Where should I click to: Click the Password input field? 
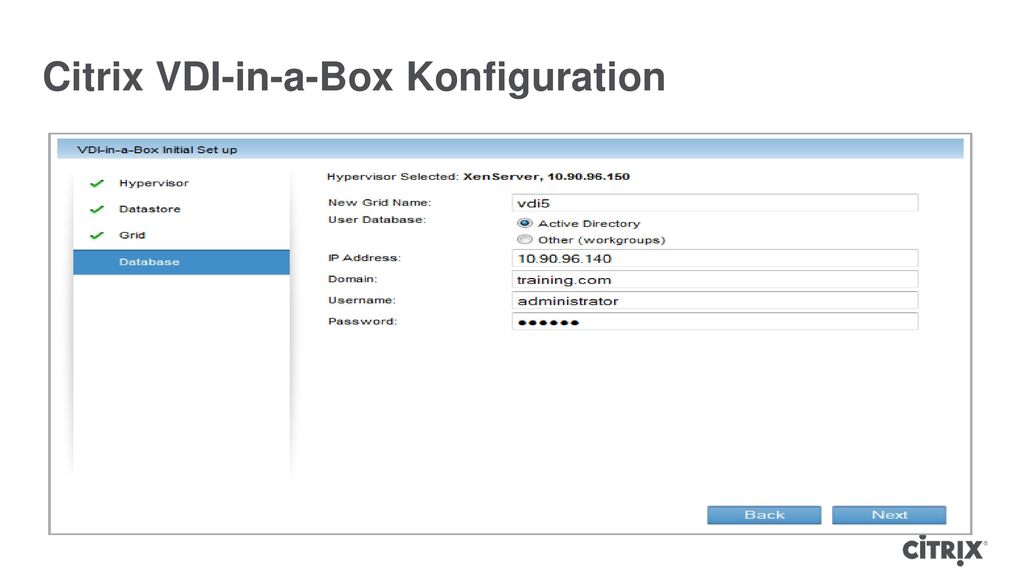pos(714,321)
